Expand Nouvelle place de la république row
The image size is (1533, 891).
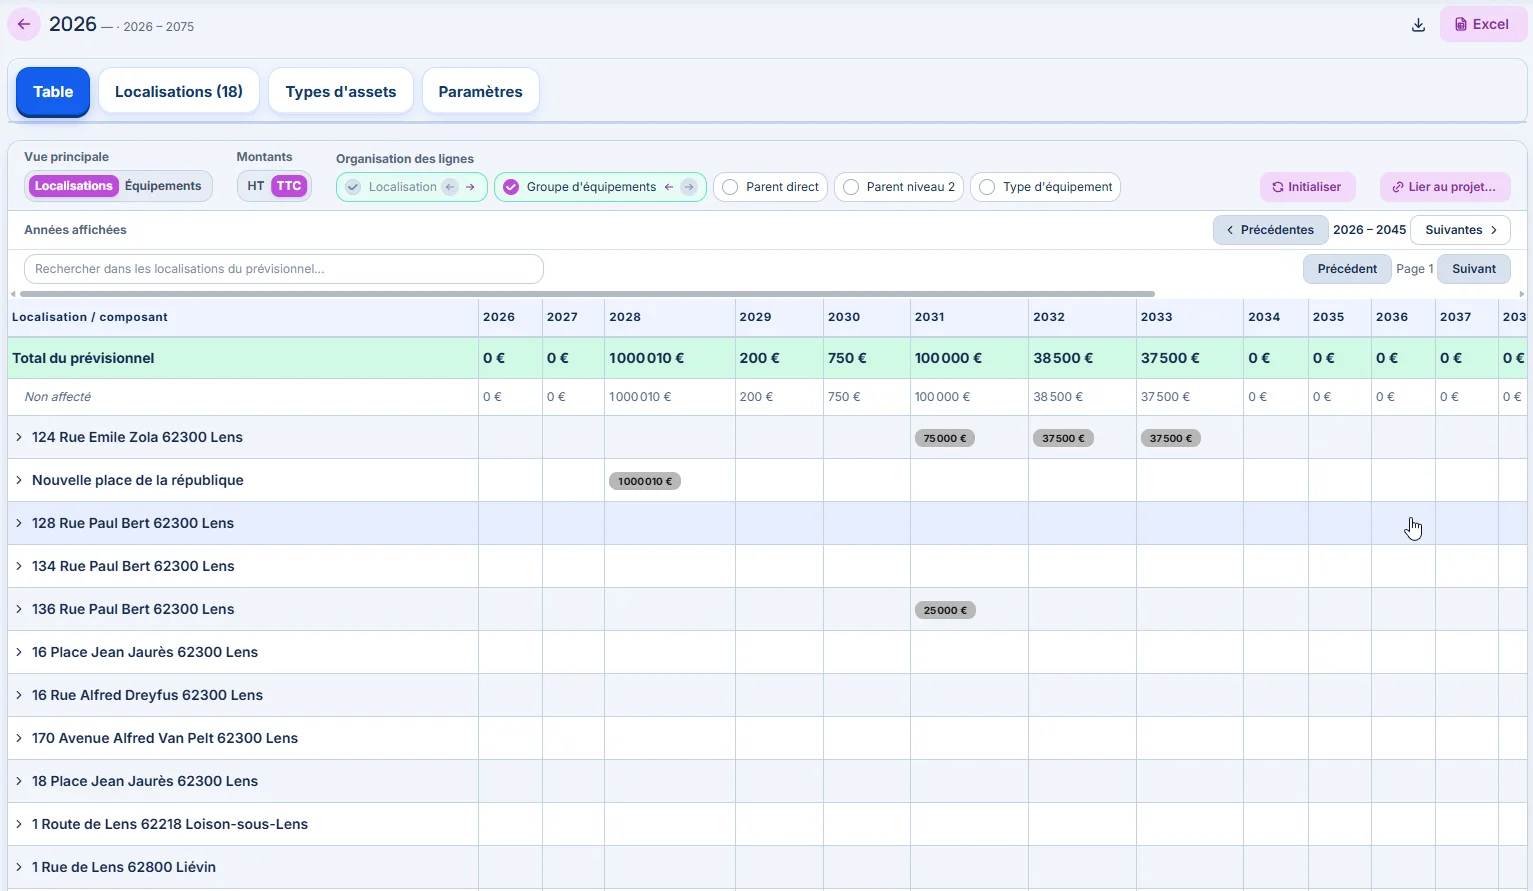pyautogui.click(x=19, y=480)
